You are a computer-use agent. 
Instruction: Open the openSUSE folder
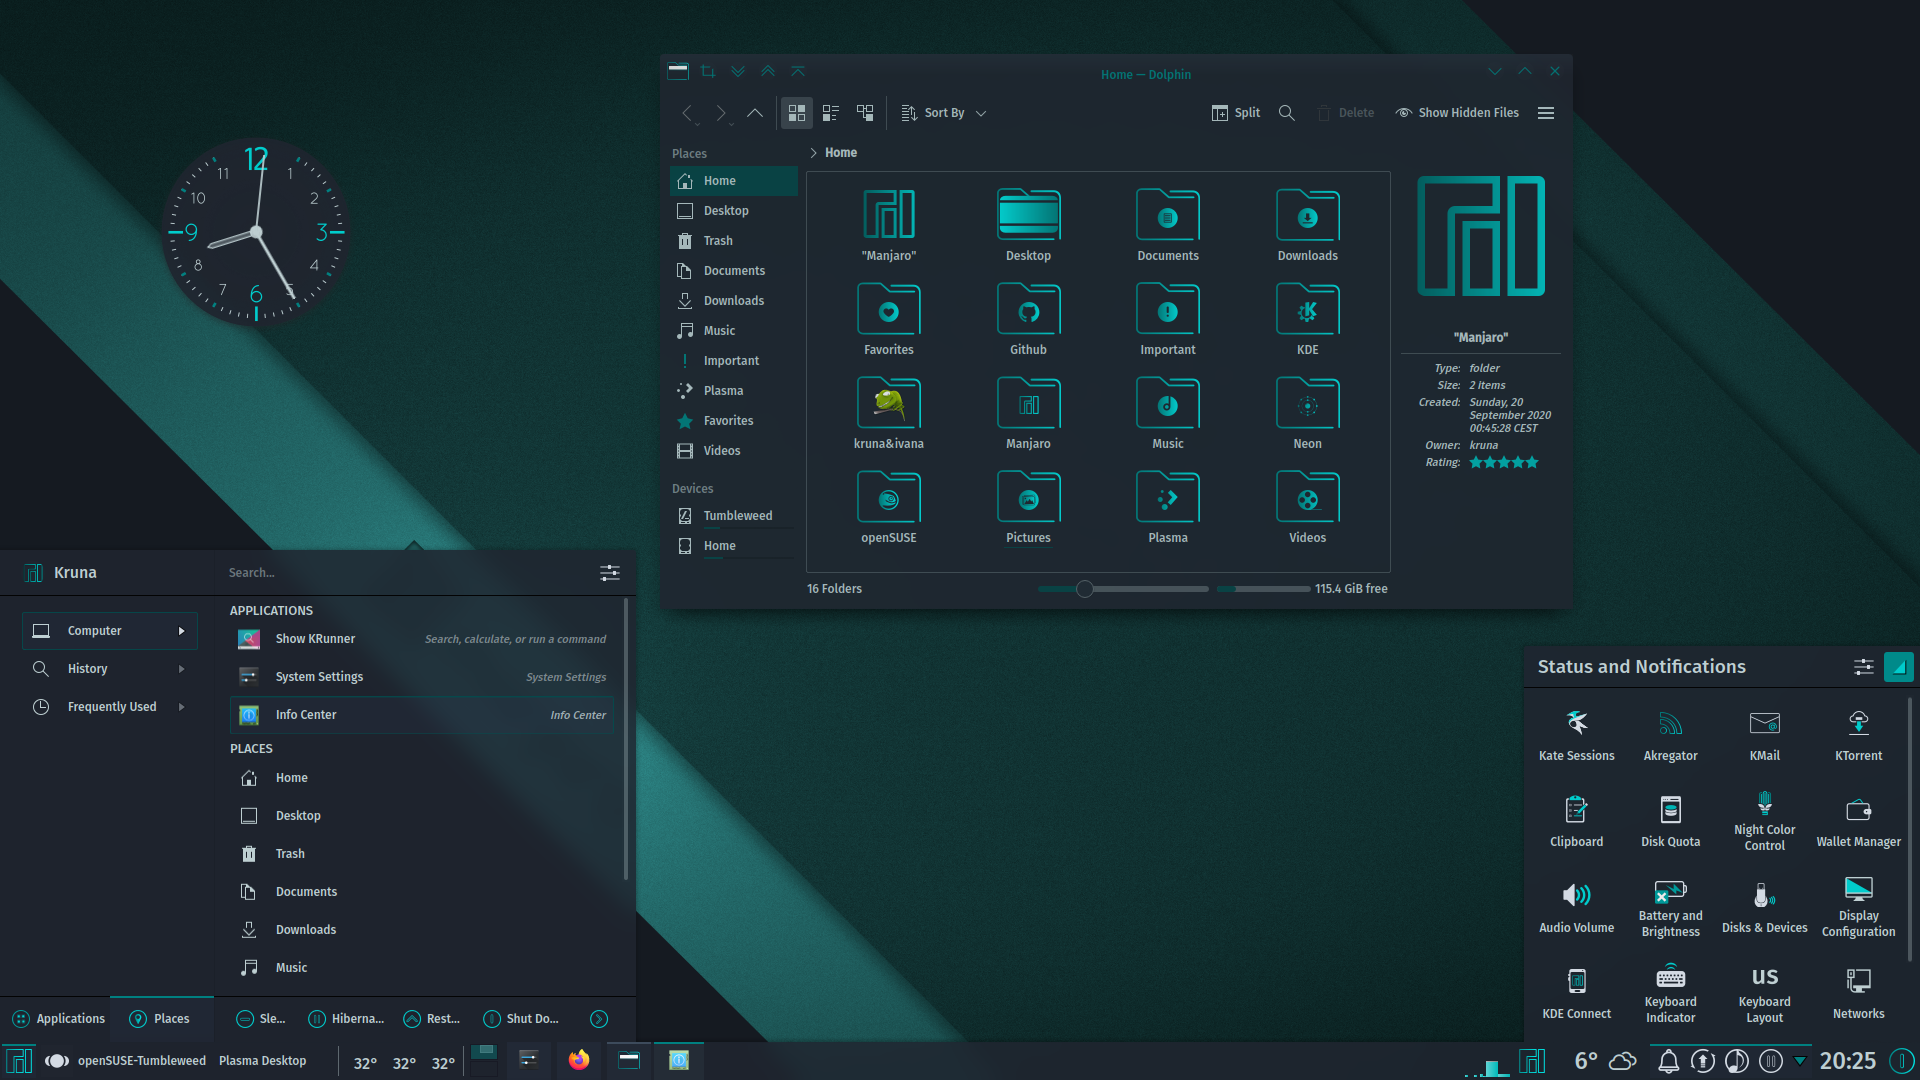(889, 507)
